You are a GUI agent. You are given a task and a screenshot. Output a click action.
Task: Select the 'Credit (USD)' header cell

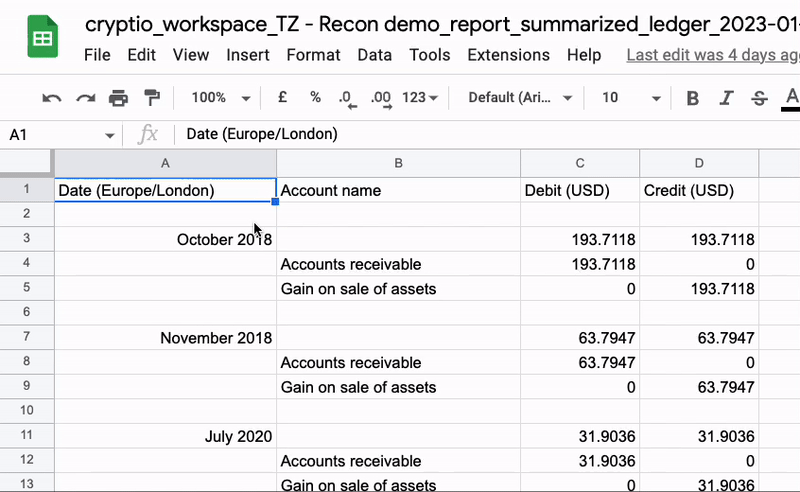[699, 190]
